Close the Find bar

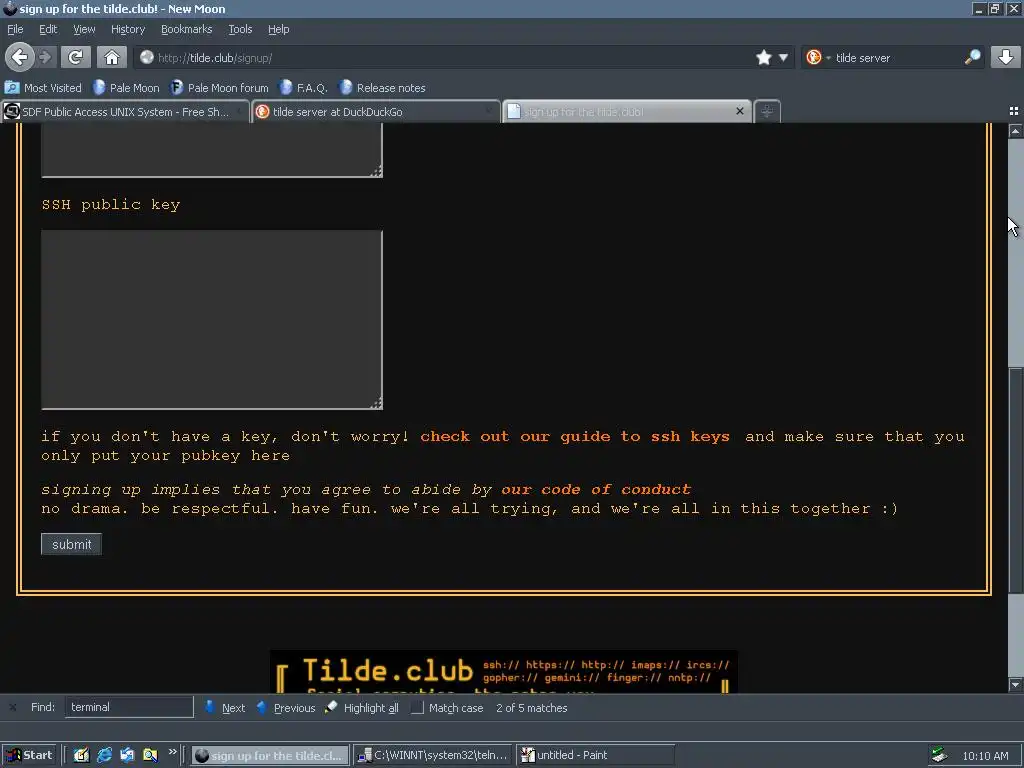tap(12, 707)
